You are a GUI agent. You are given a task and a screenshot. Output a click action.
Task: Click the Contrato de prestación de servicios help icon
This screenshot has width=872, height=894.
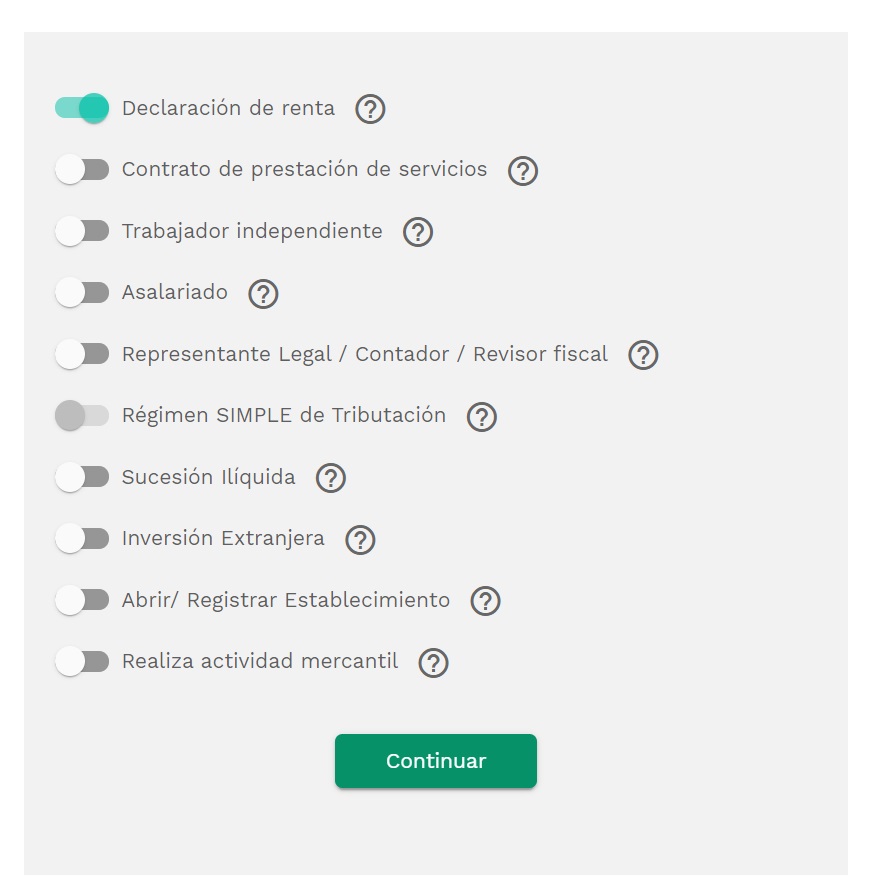pyautogui.click(x=521, y=171)
